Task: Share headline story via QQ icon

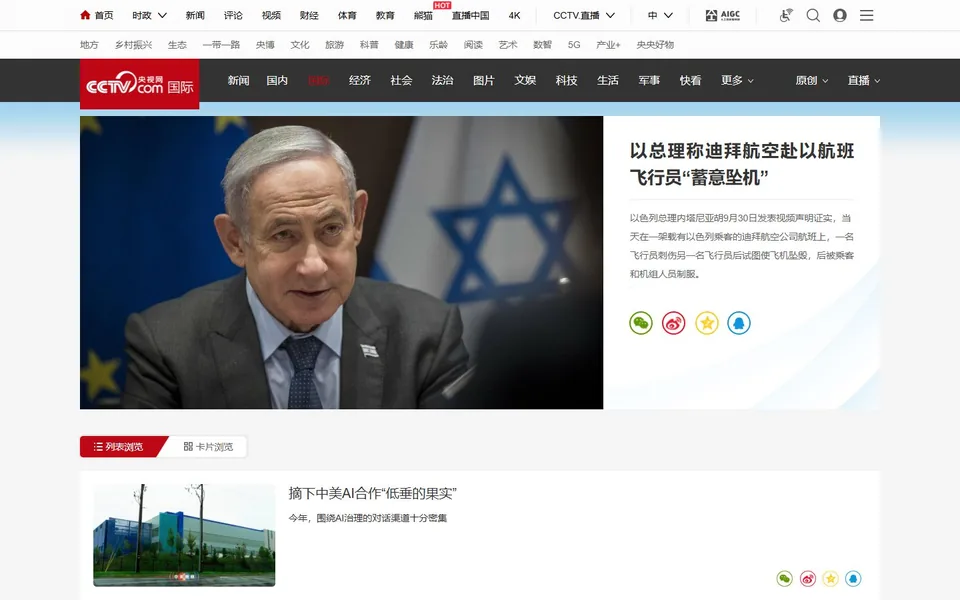Action: (739, 323)
